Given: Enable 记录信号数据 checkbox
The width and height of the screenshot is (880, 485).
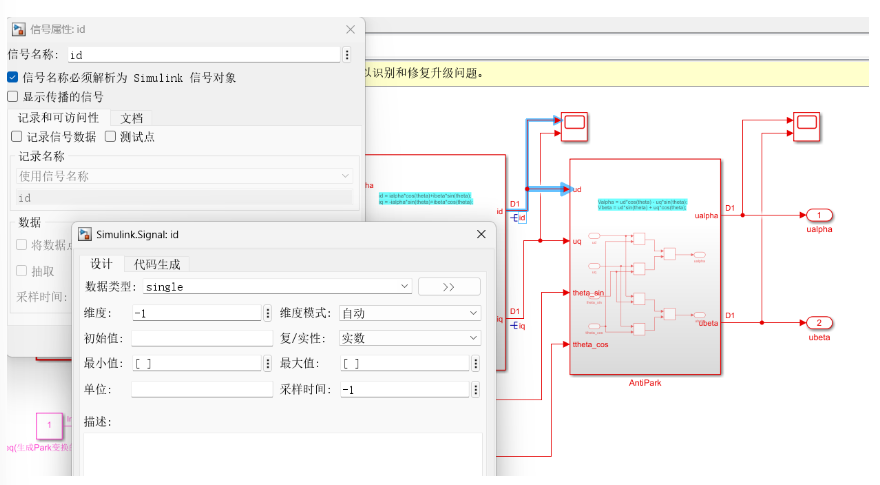Looking at the screenshot, I should point(17,136).
